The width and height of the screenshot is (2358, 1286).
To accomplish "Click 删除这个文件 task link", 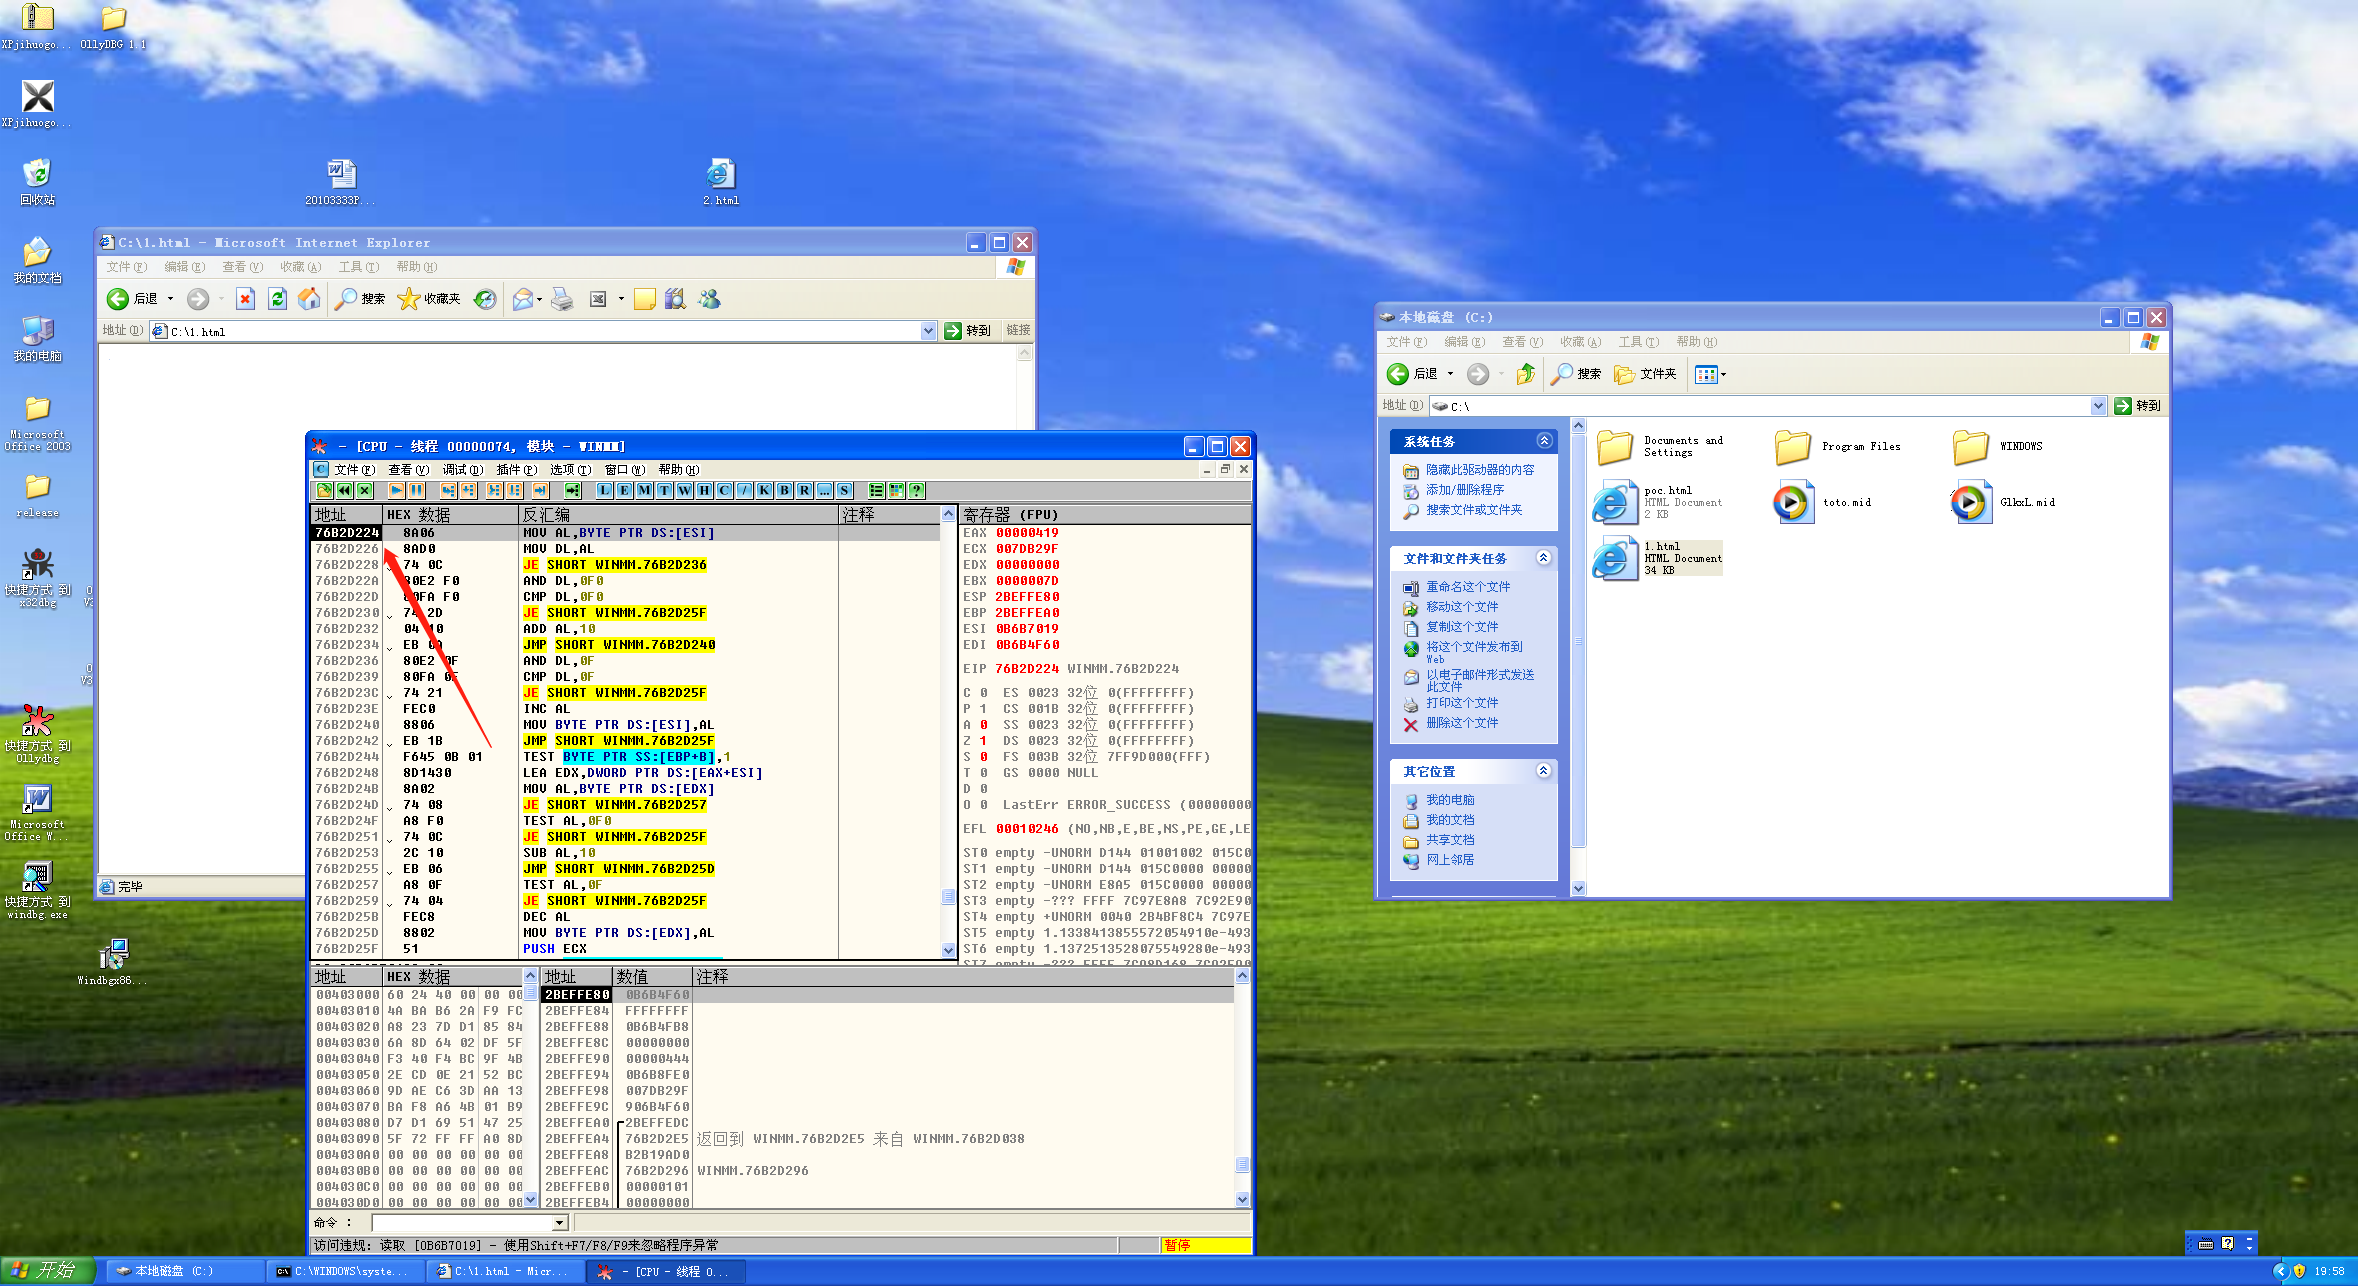I will [1461, 723].
